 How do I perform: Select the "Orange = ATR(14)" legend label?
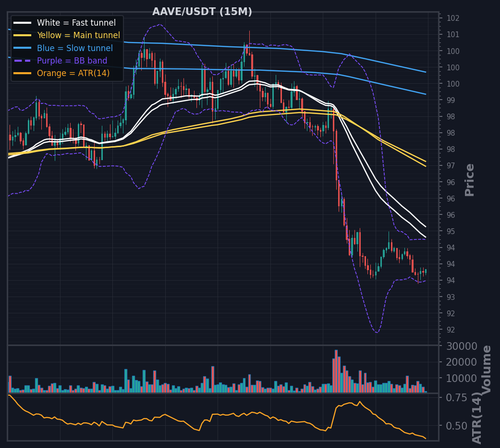click(73, 73)
